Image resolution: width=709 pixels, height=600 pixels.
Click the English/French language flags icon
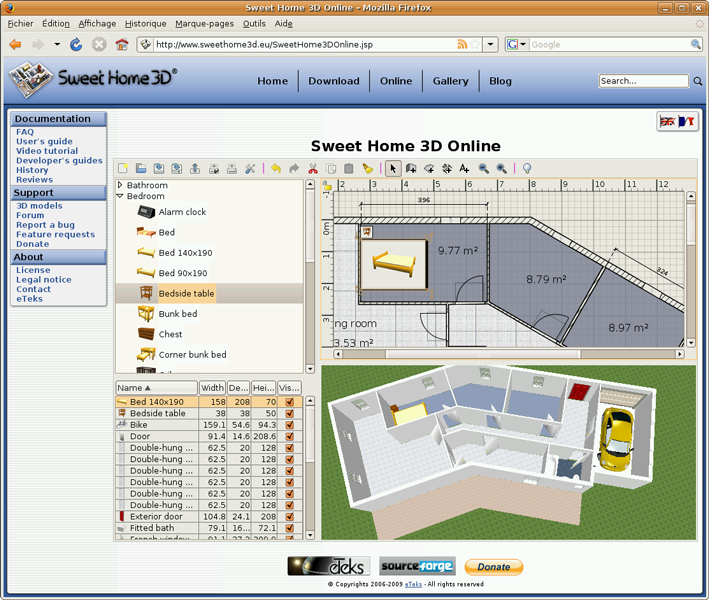[677, 121]
